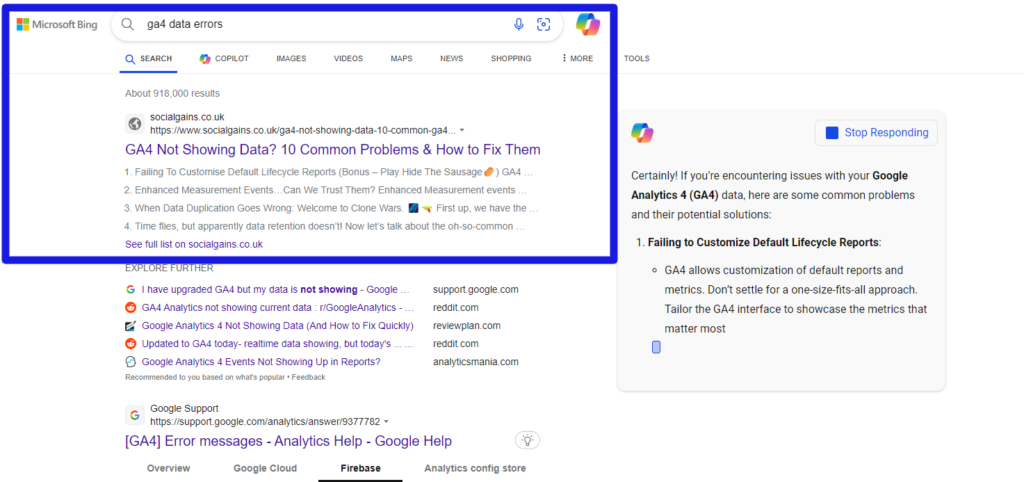Open 'Updated to GA4 today- realtime data showing' link

278,344
